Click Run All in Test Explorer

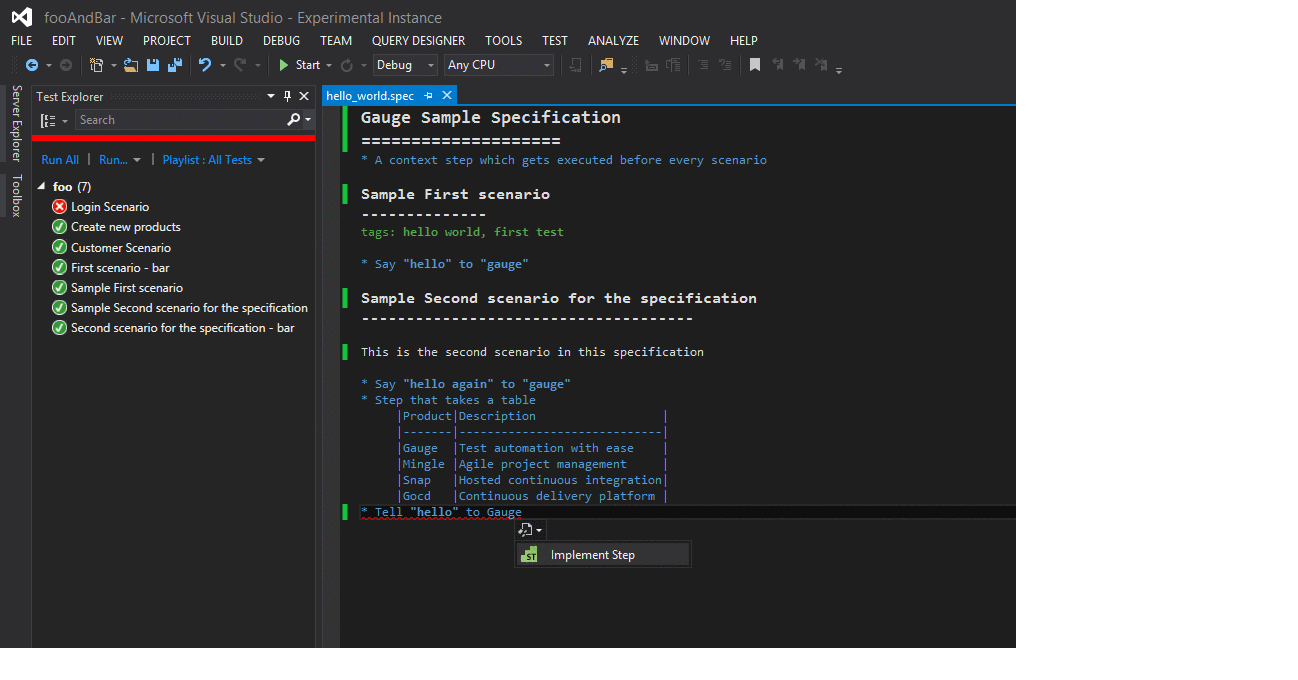60,160
